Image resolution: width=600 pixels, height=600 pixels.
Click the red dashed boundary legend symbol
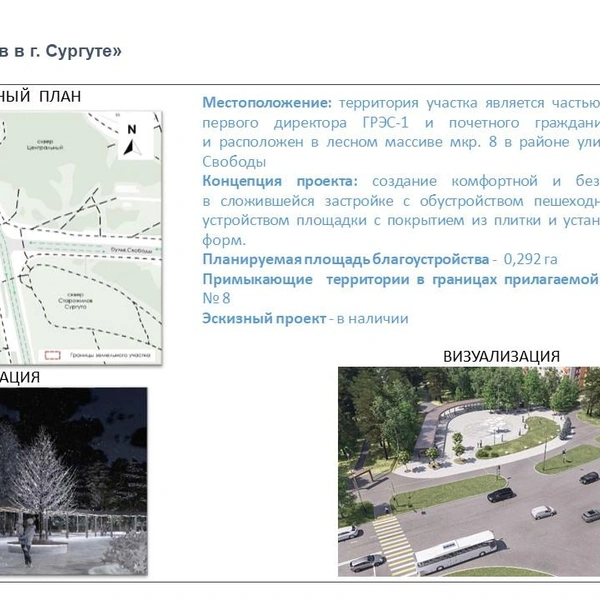[53, 355]
